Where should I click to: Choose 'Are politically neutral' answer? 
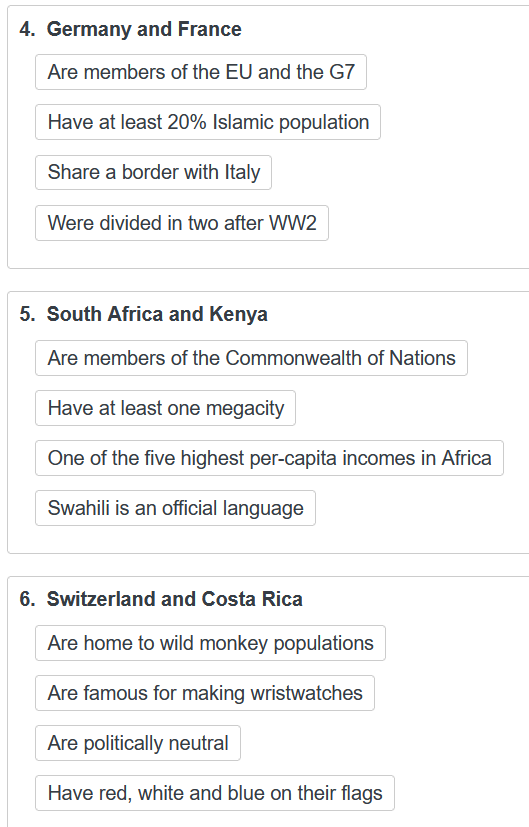138,743
